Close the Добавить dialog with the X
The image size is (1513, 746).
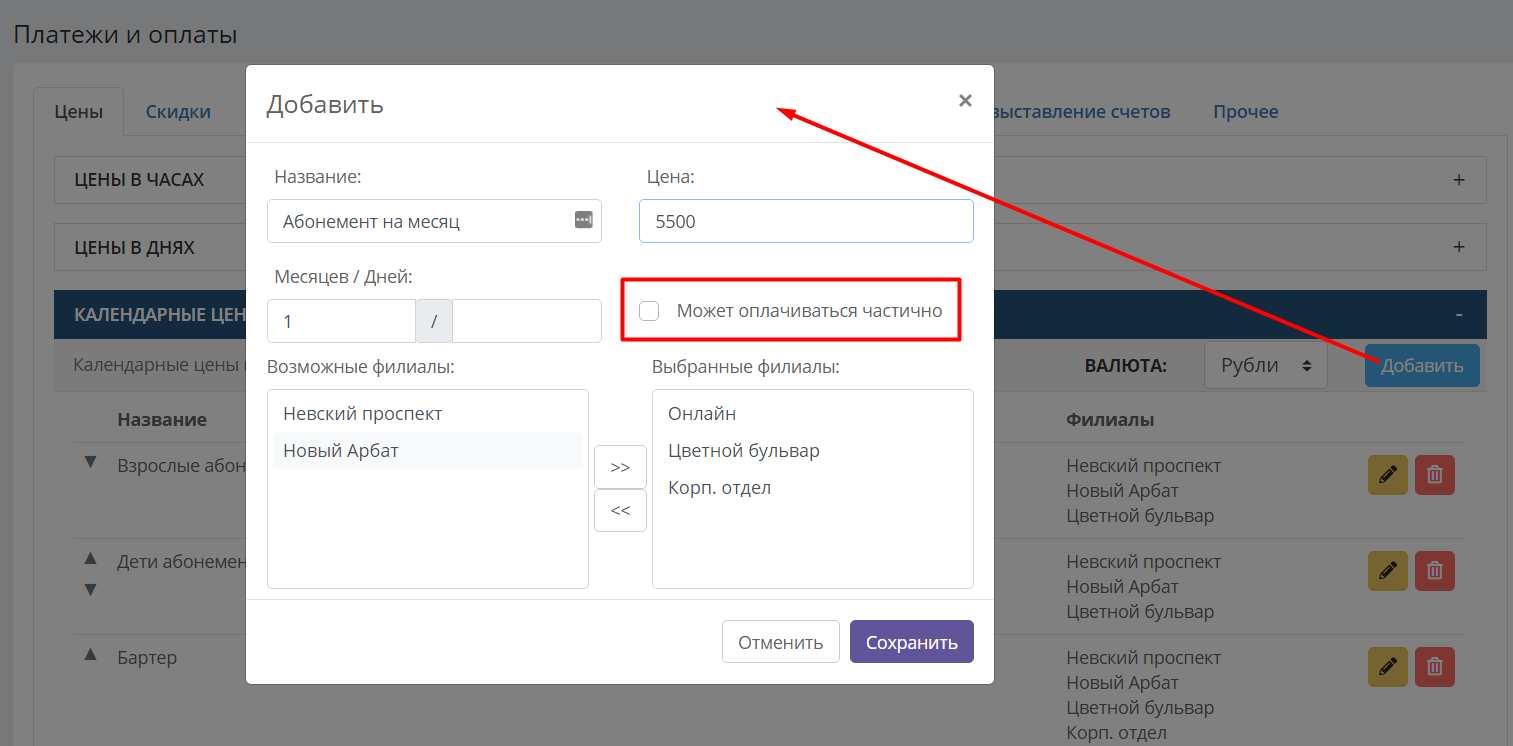[965, 100]
